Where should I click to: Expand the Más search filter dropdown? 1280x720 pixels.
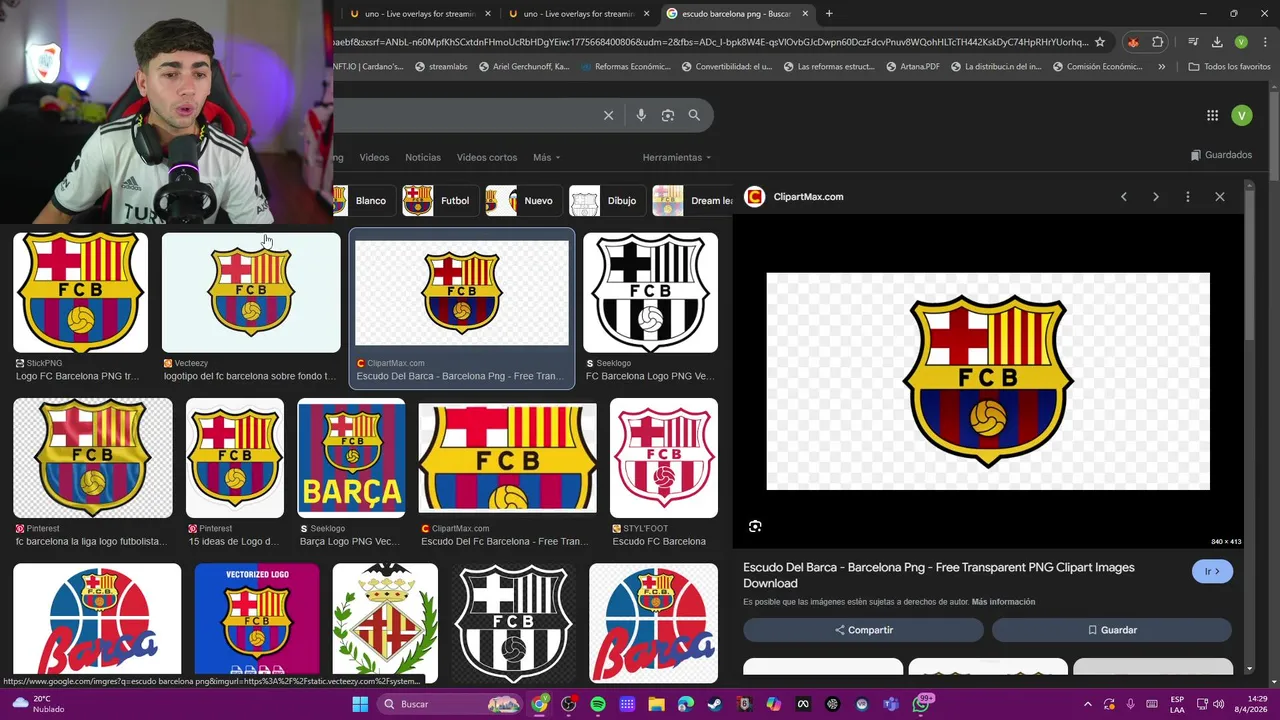pos(546,157)
